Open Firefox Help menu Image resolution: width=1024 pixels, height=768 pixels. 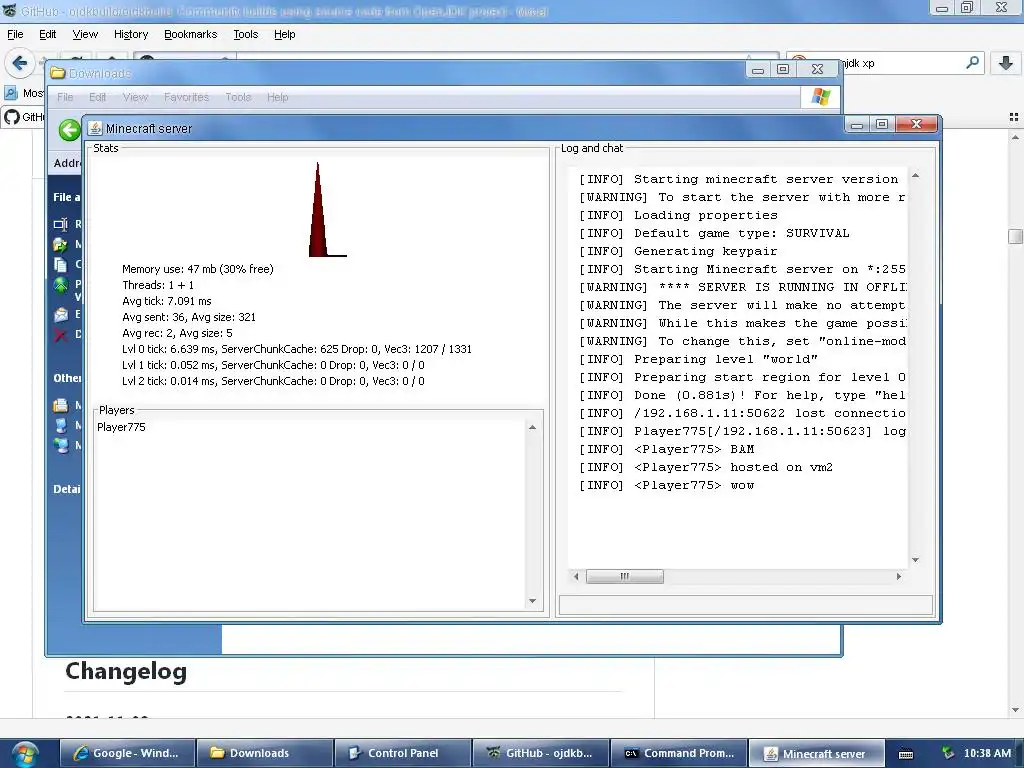pos(284,34)
